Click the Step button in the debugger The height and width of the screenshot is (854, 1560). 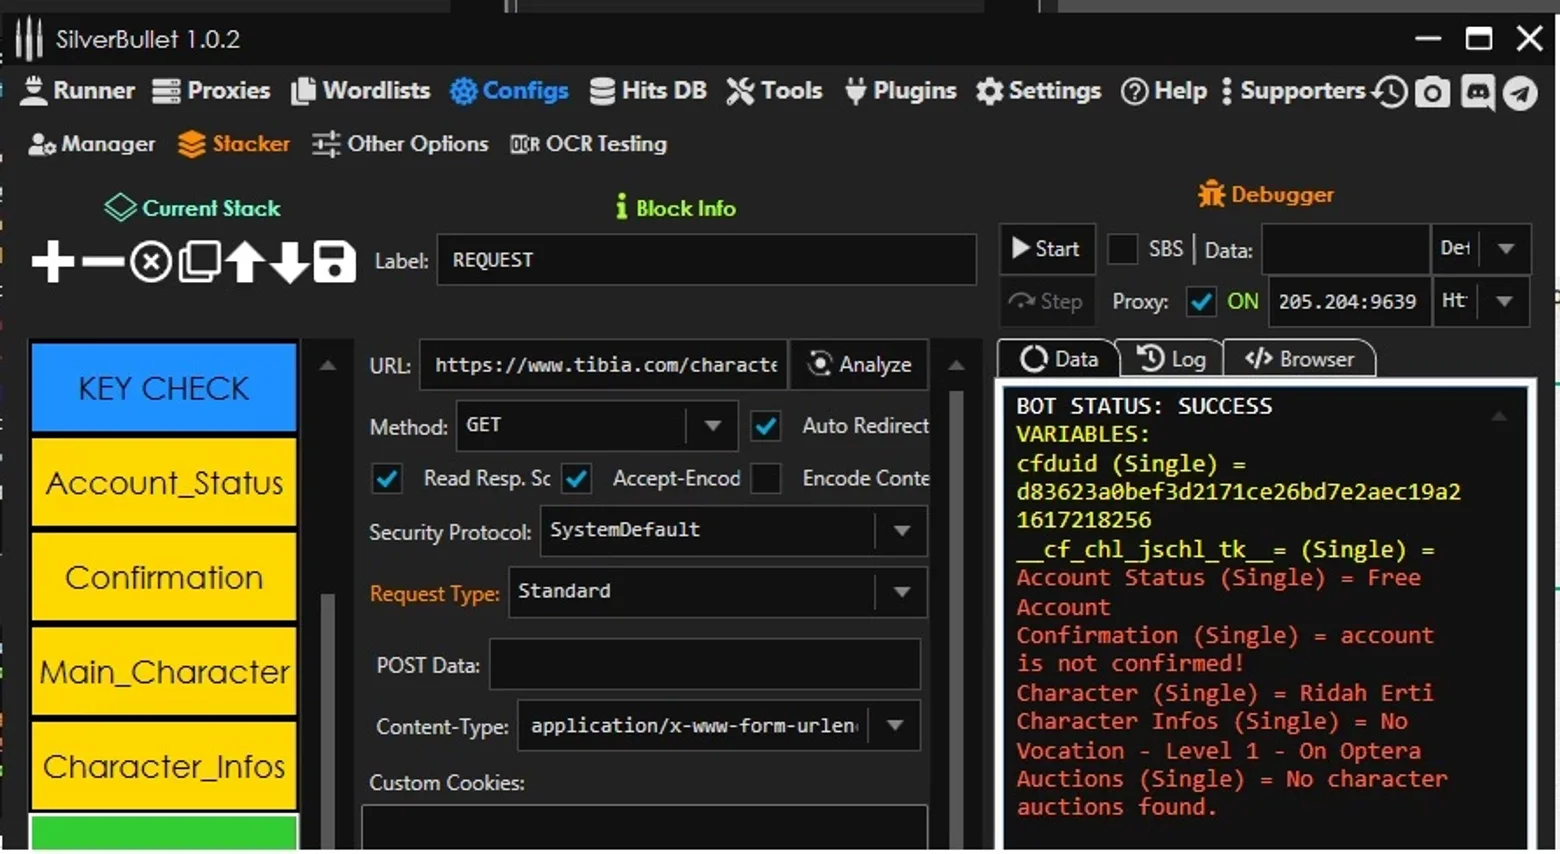click(1047, 301)
